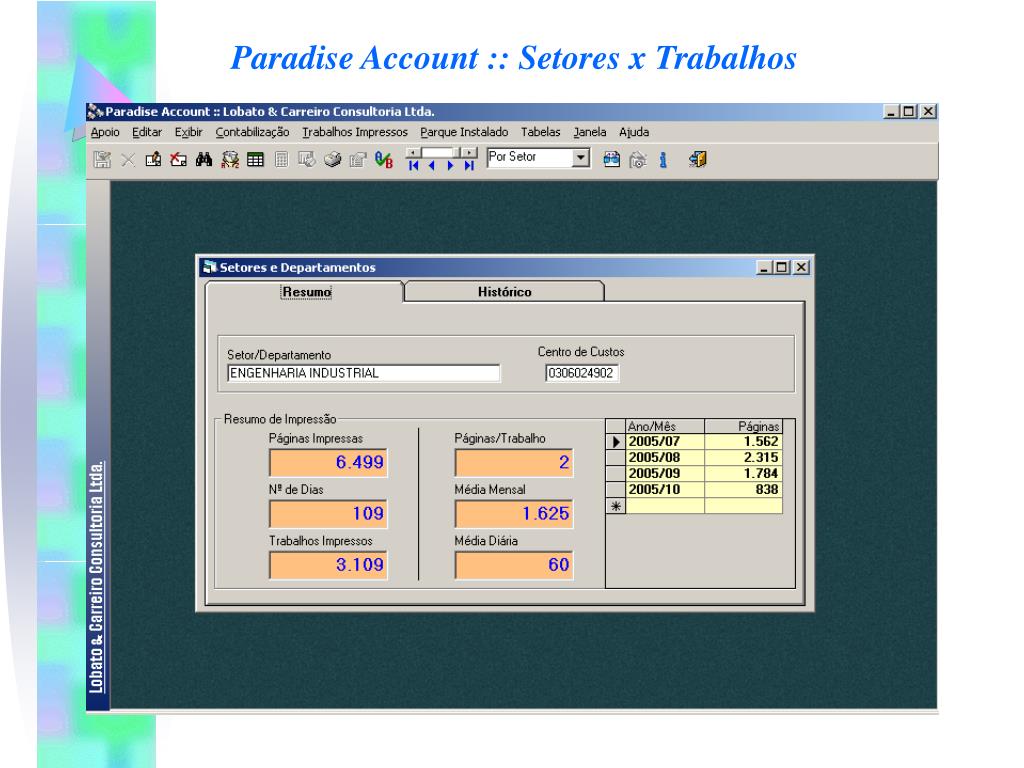Click the delete X toolbar icon

coord(128,159)
